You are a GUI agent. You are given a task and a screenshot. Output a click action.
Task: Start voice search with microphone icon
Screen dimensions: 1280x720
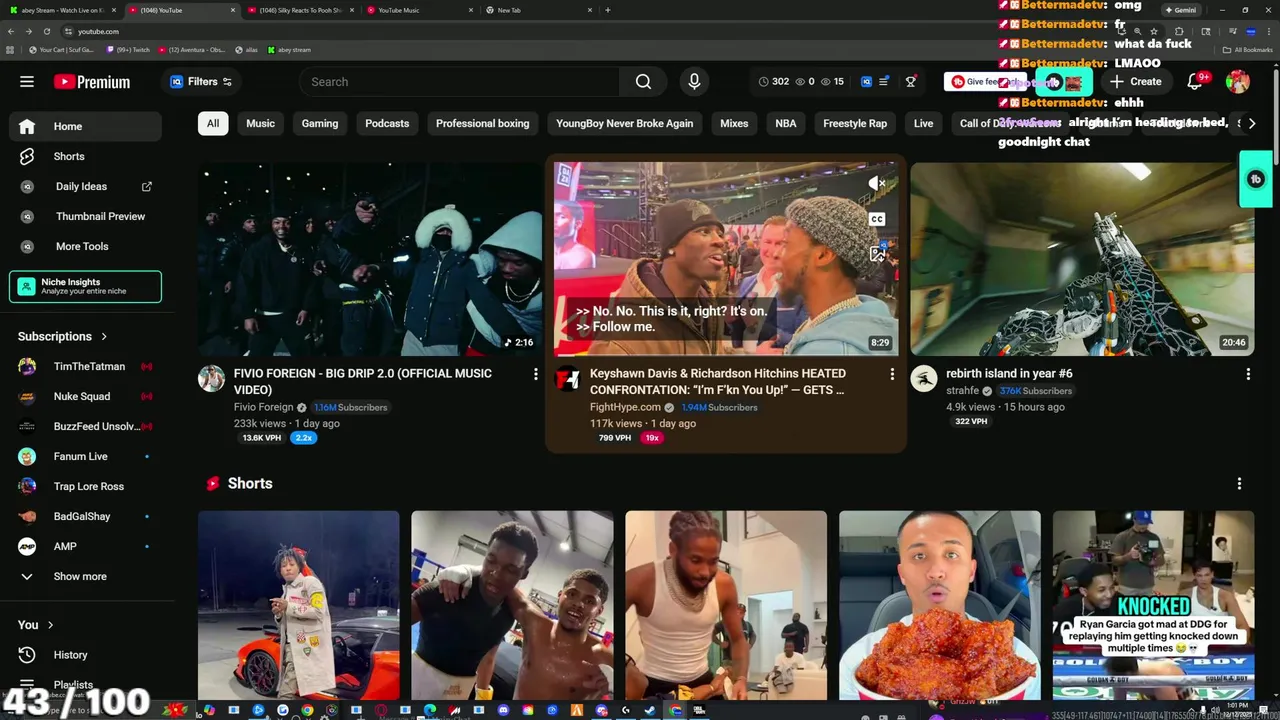pyautogui.click(x=694, y=82)
